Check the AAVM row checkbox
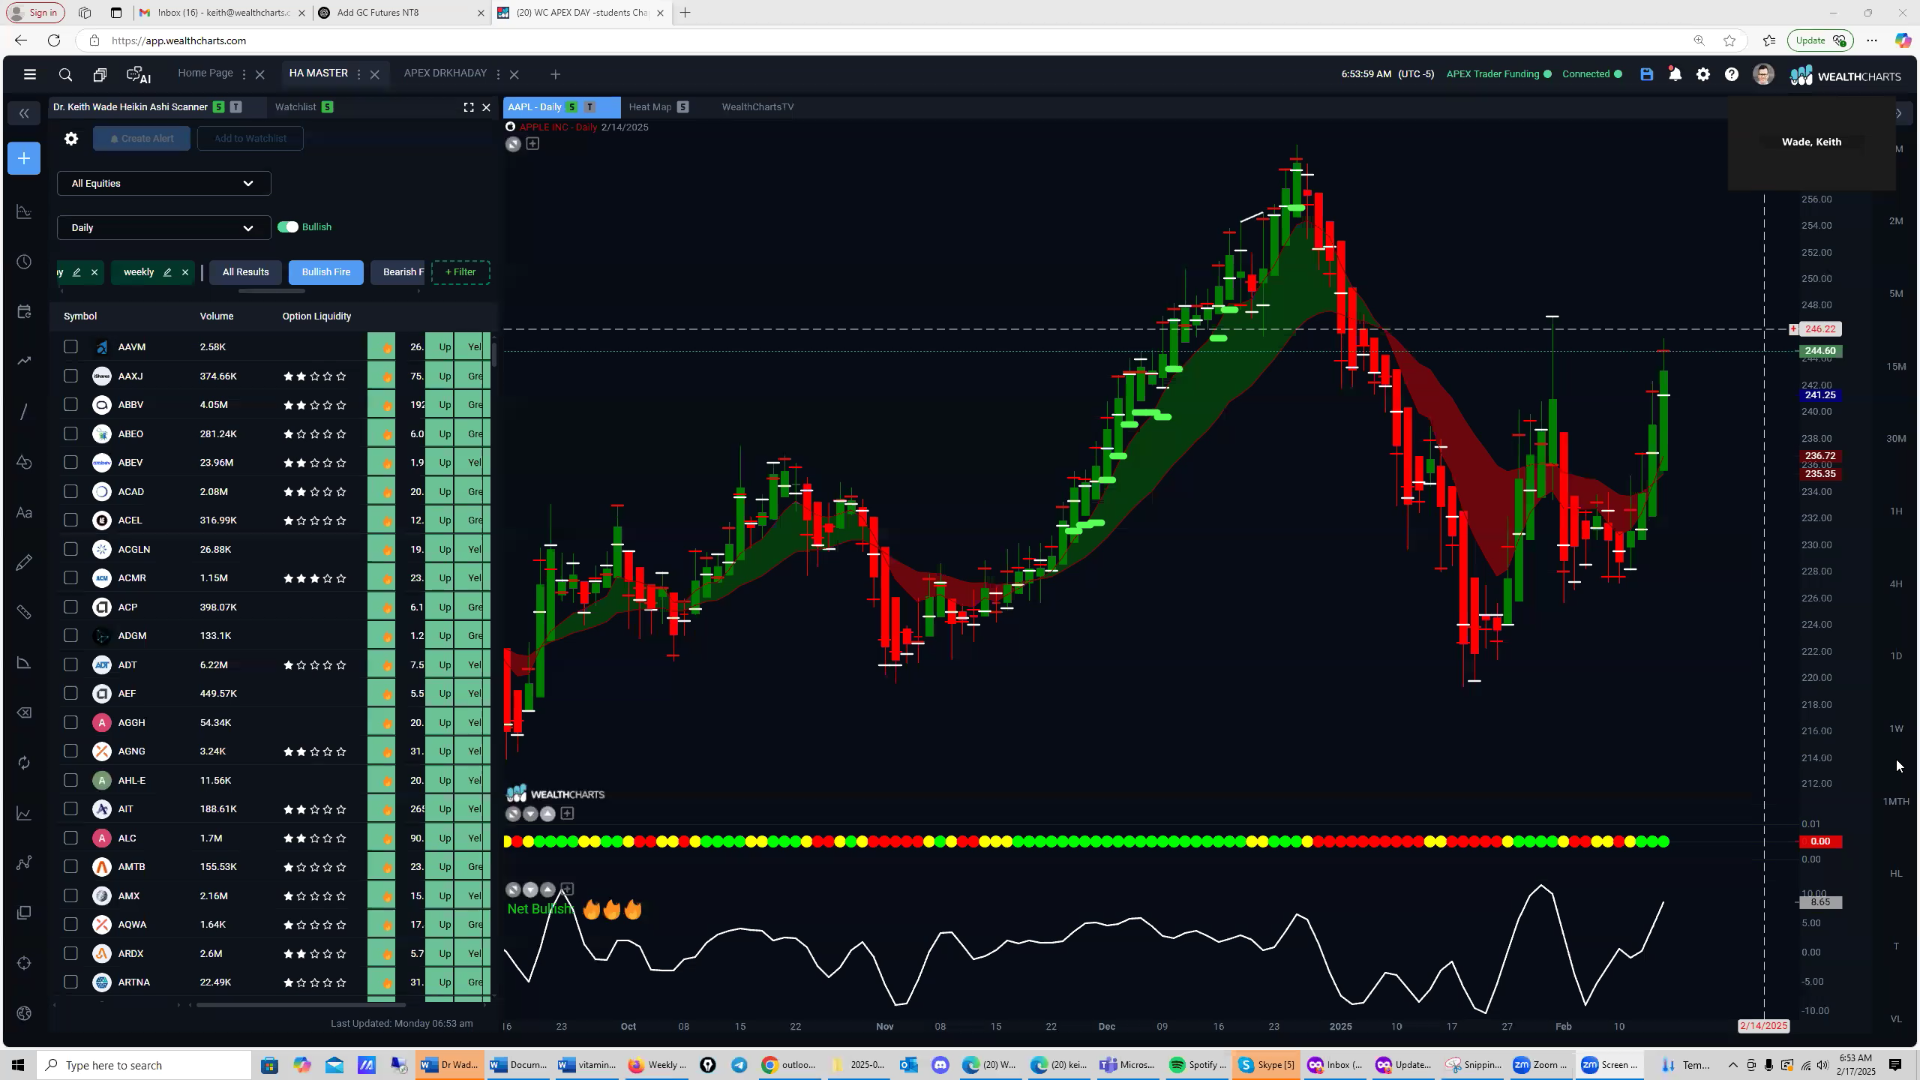 pos(70,347)
